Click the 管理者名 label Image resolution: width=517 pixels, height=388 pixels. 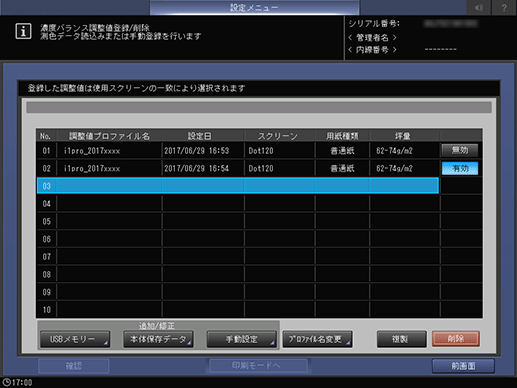click(372, 37)
